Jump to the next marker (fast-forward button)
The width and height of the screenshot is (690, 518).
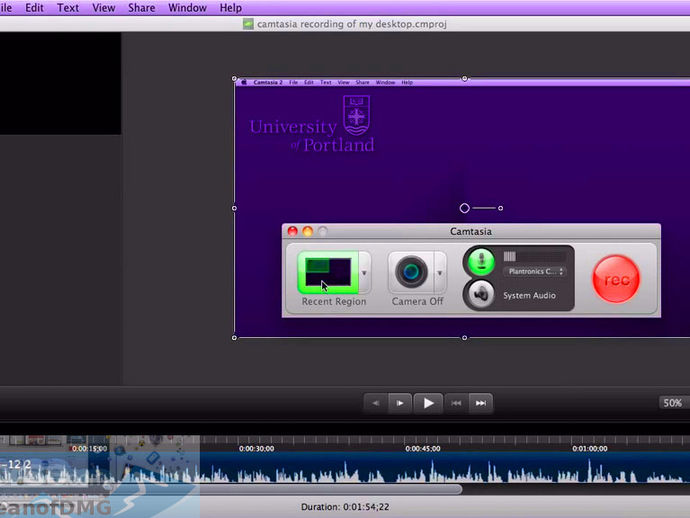coord(481,403)
